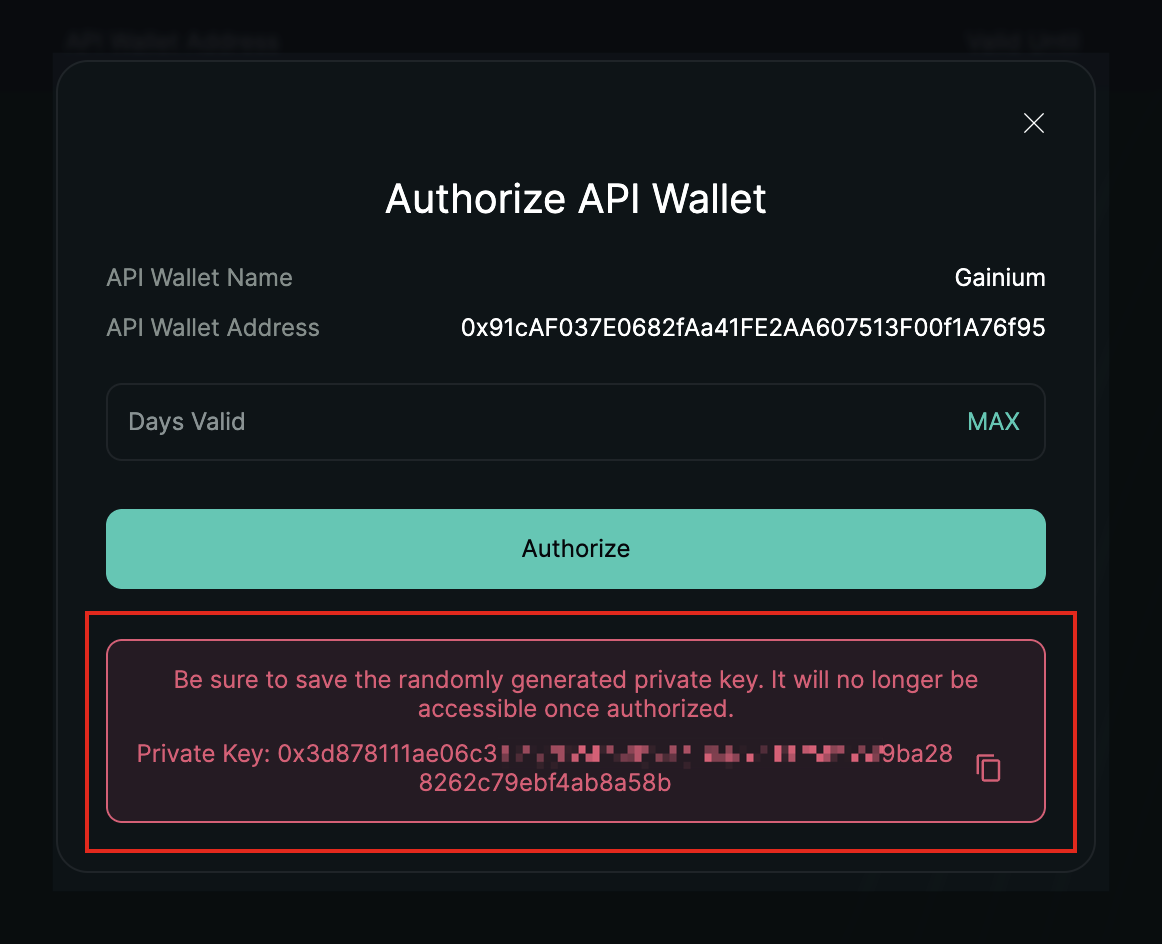Click the dimmed header behind dialog's top-right
The image size is (1162, 944).
[1023, 41]
